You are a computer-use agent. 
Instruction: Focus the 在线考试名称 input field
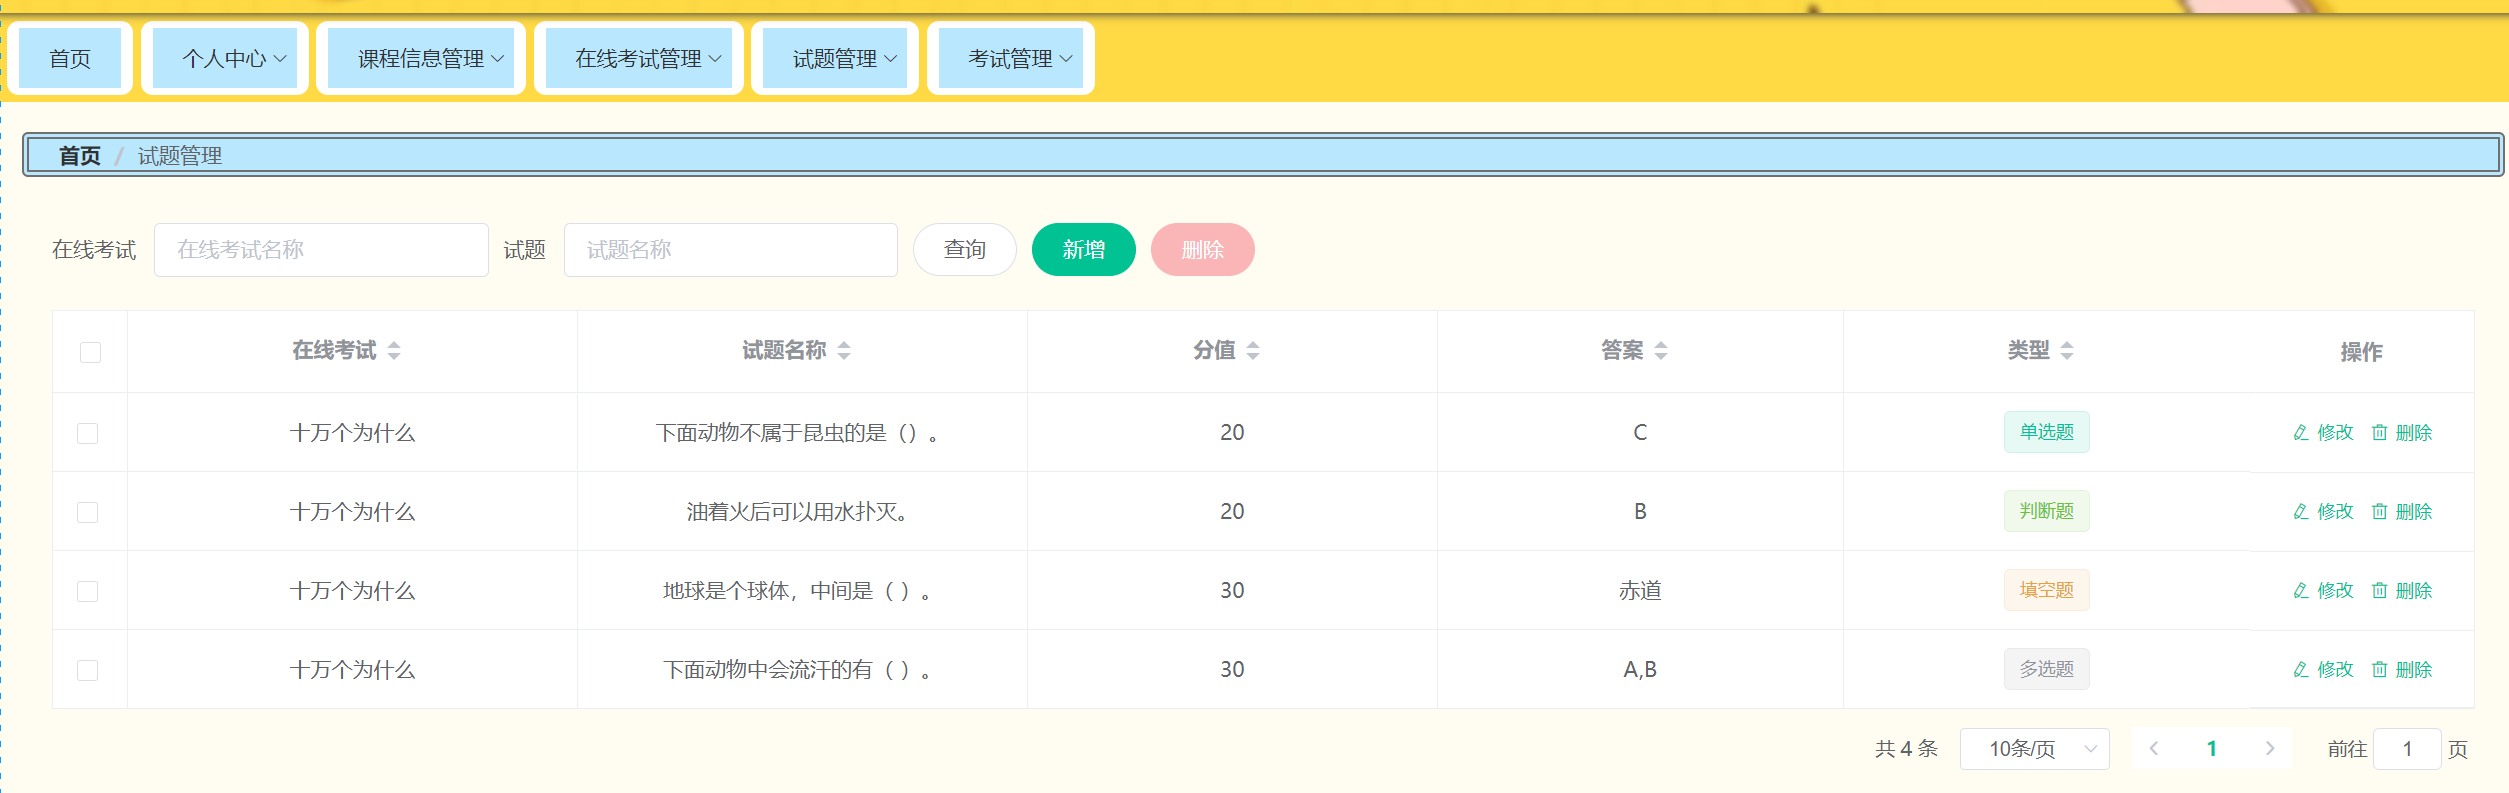tap(320, 249)
